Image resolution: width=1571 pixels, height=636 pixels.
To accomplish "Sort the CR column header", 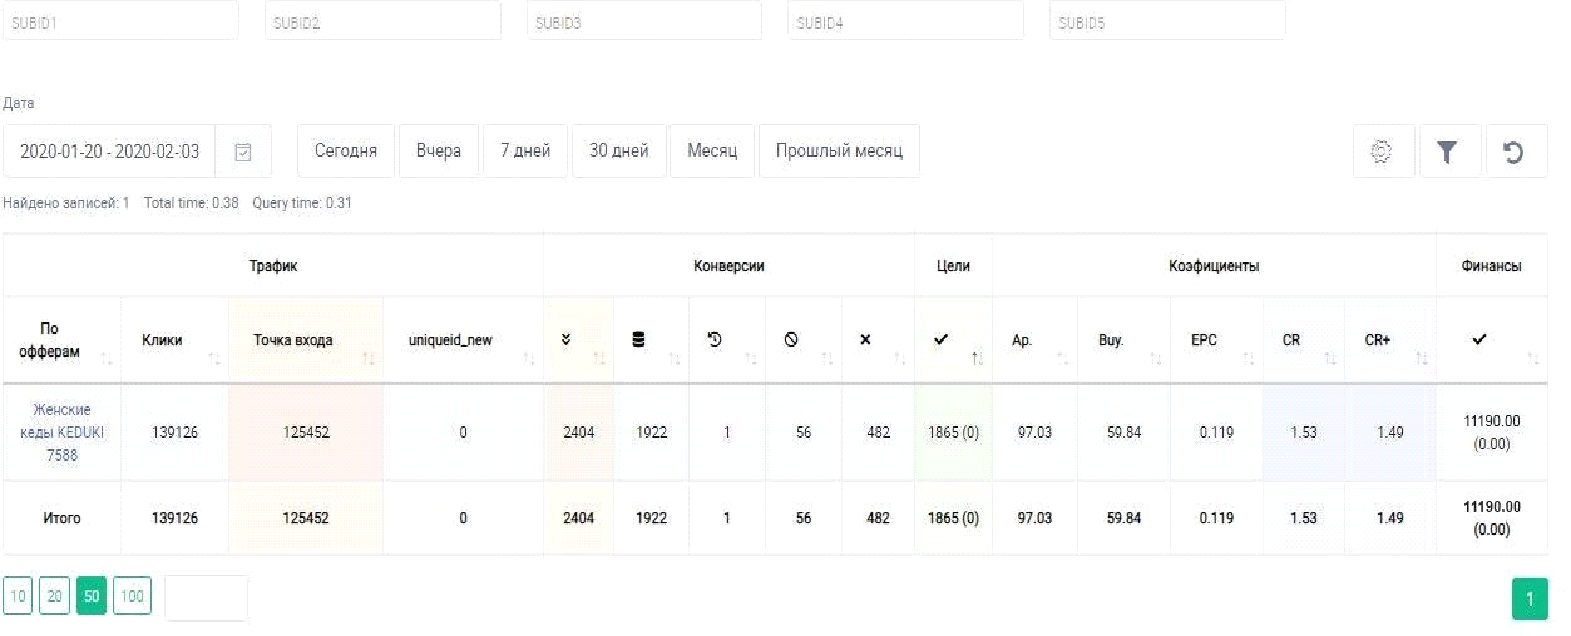I will tap(1303, 340).
